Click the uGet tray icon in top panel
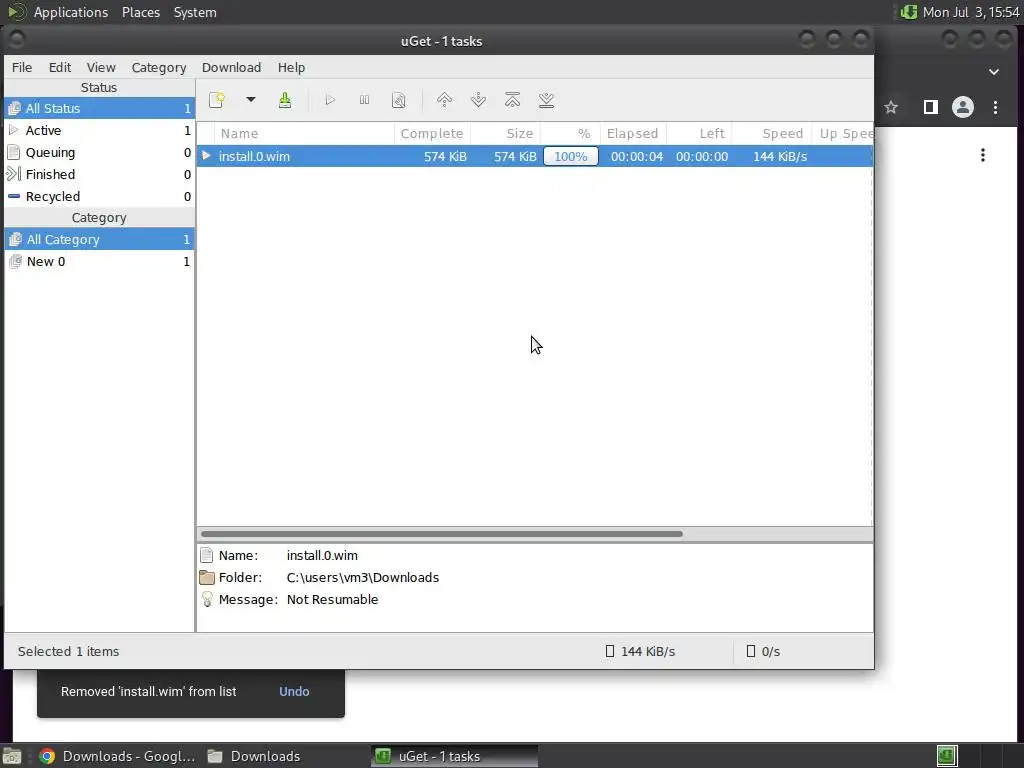The height and width of the screenshot is (768, 1024). (908, 12)
